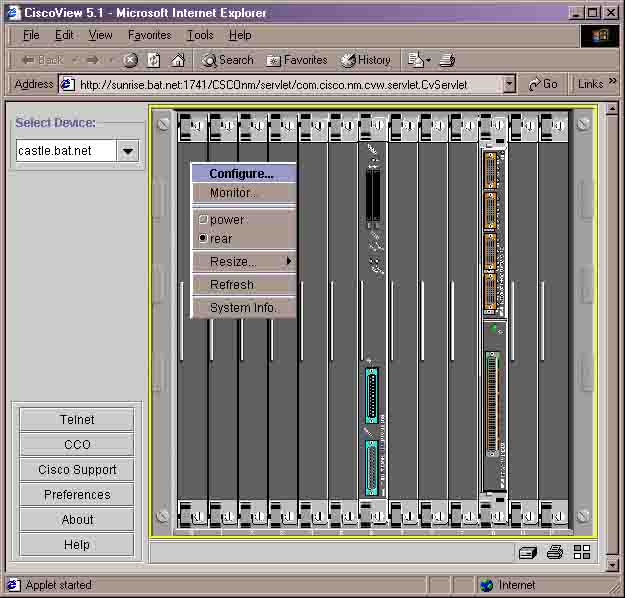This screenshot has height=598, width=625.
Task: Click the CCO button
Action: (77, 445)
